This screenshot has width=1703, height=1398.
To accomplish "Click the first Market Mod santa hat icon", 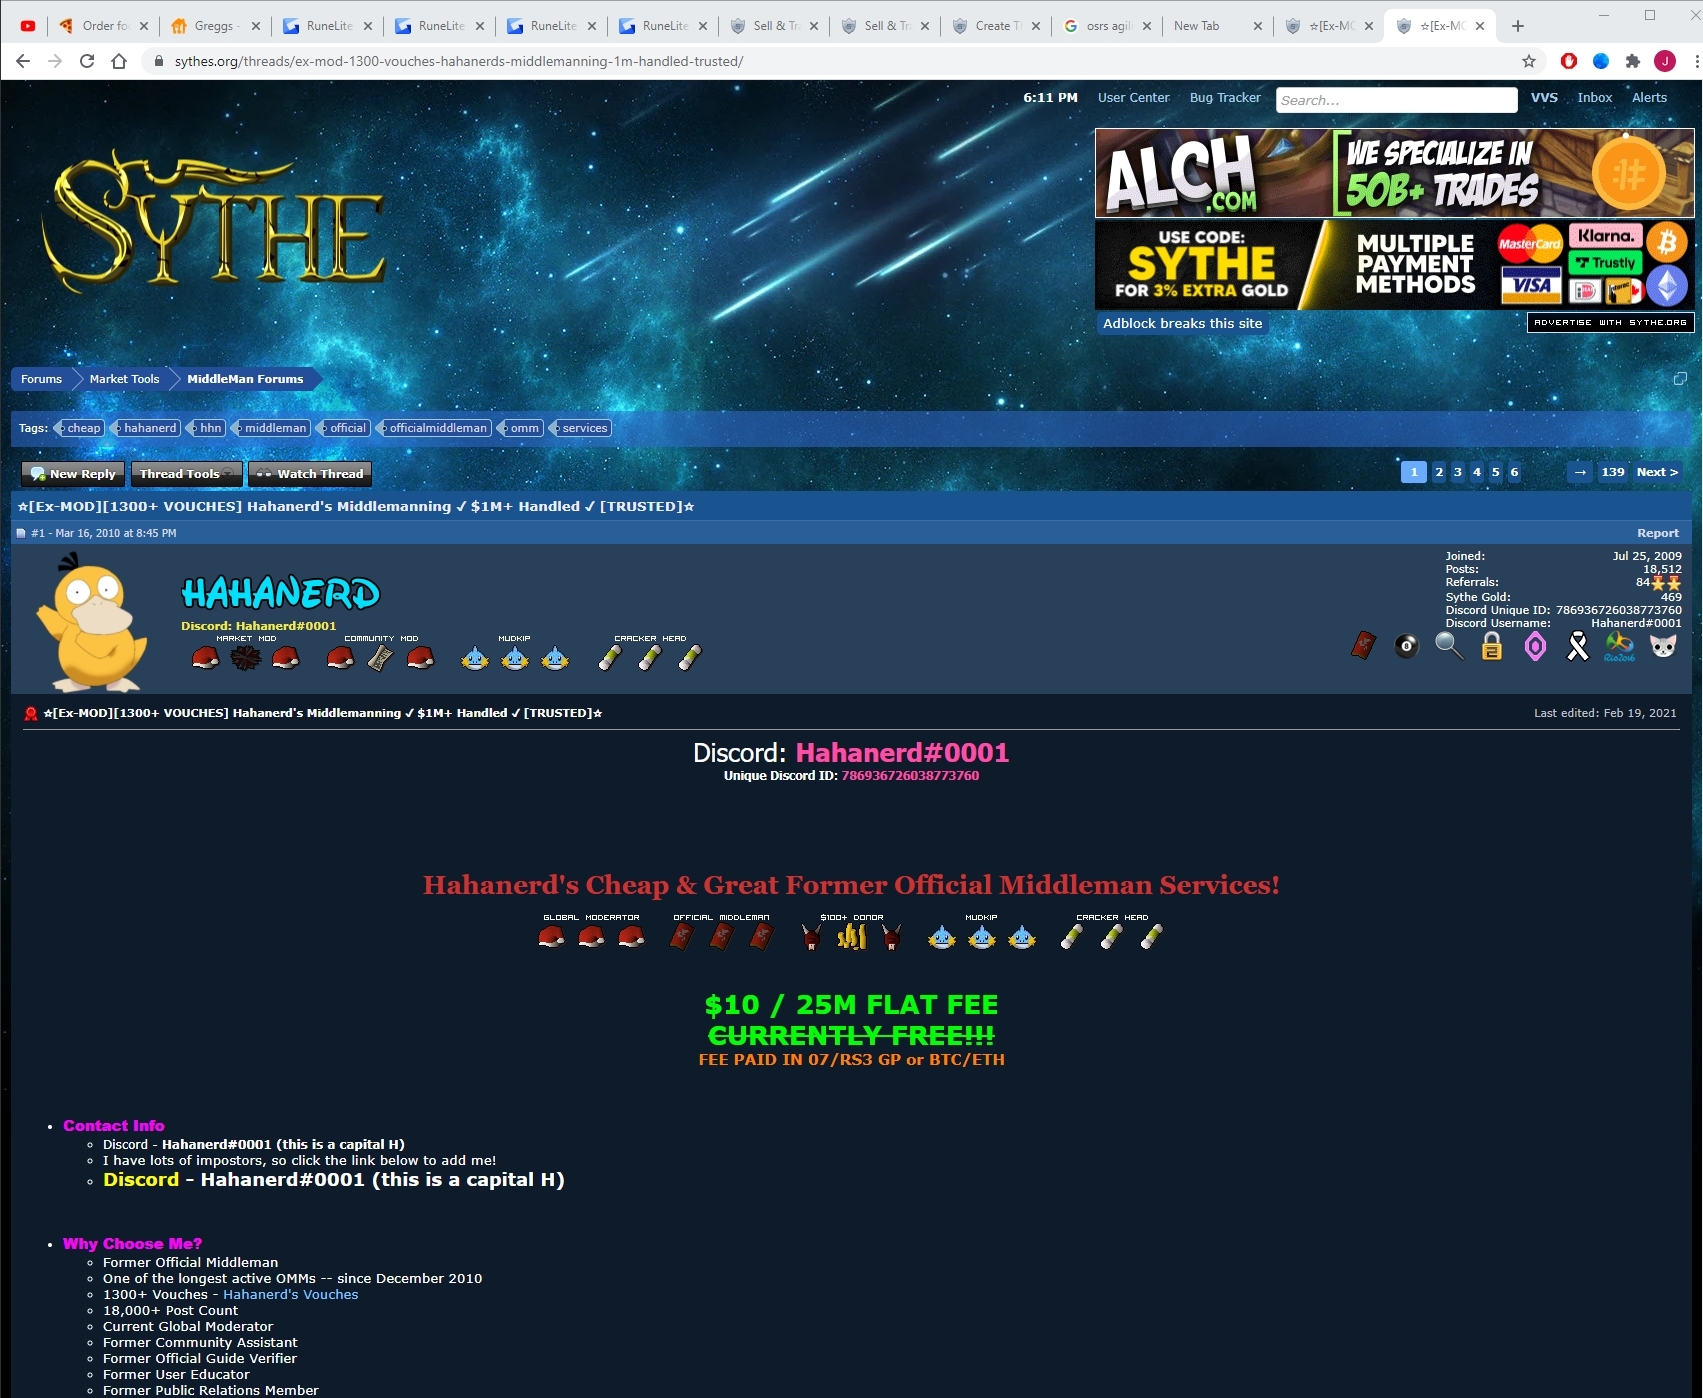I will (206, 658).
